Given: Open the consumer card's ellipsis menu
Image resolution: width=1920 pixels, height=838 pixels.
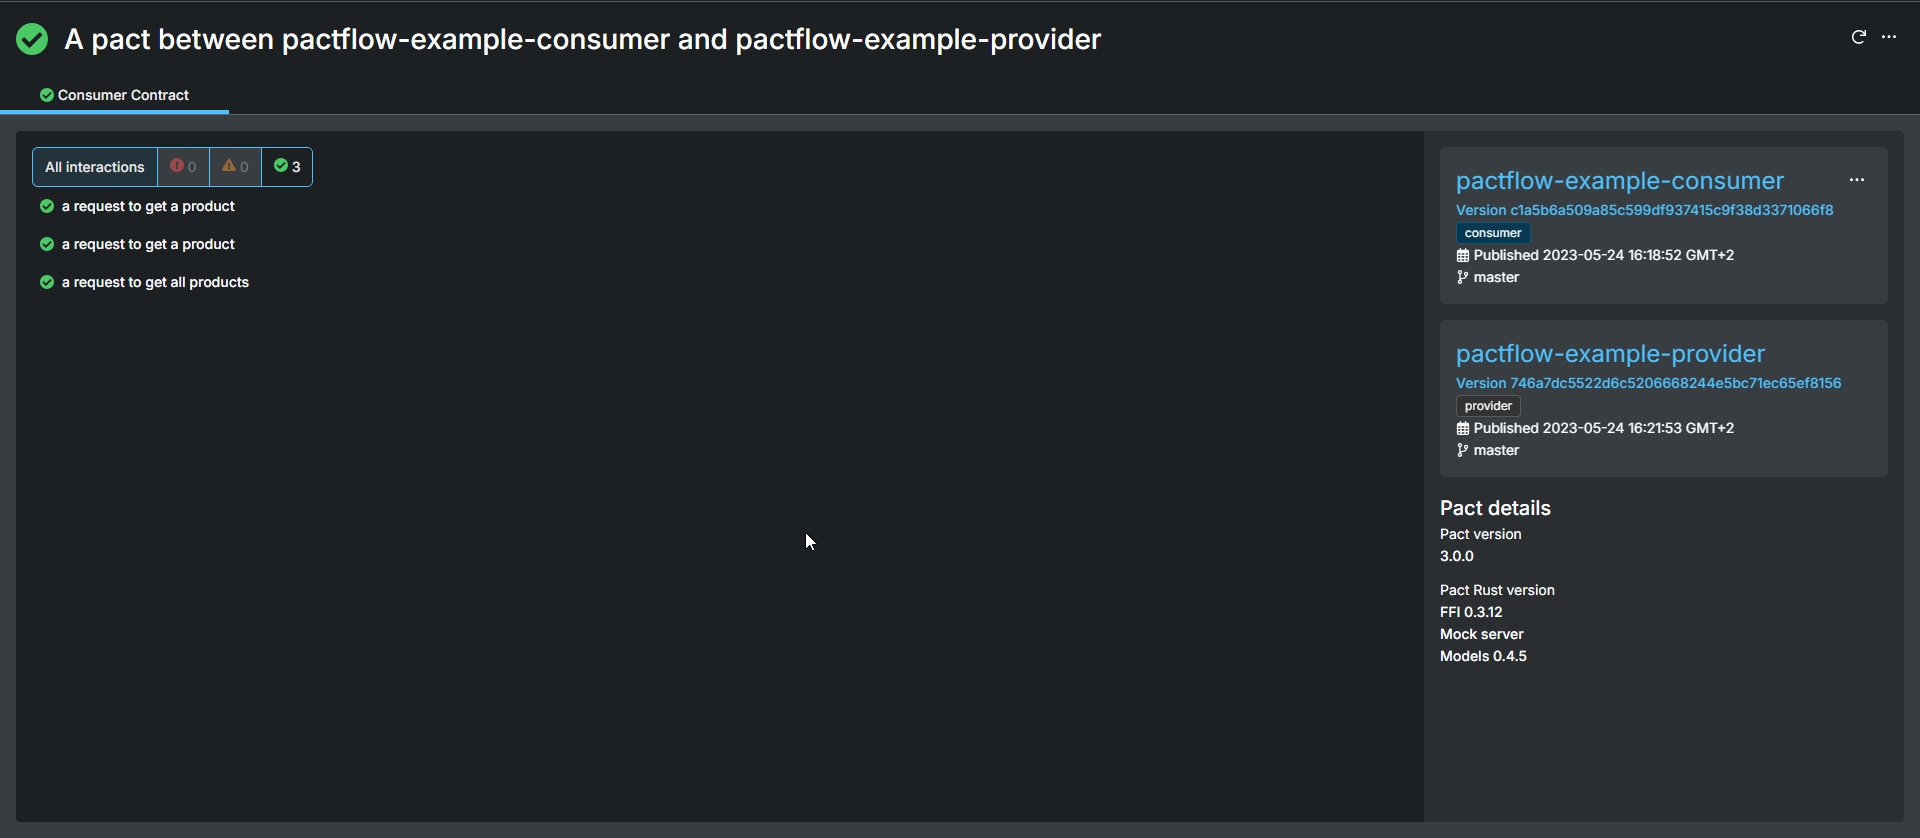Looking at the screenshot, I should tap(1858, 181).
